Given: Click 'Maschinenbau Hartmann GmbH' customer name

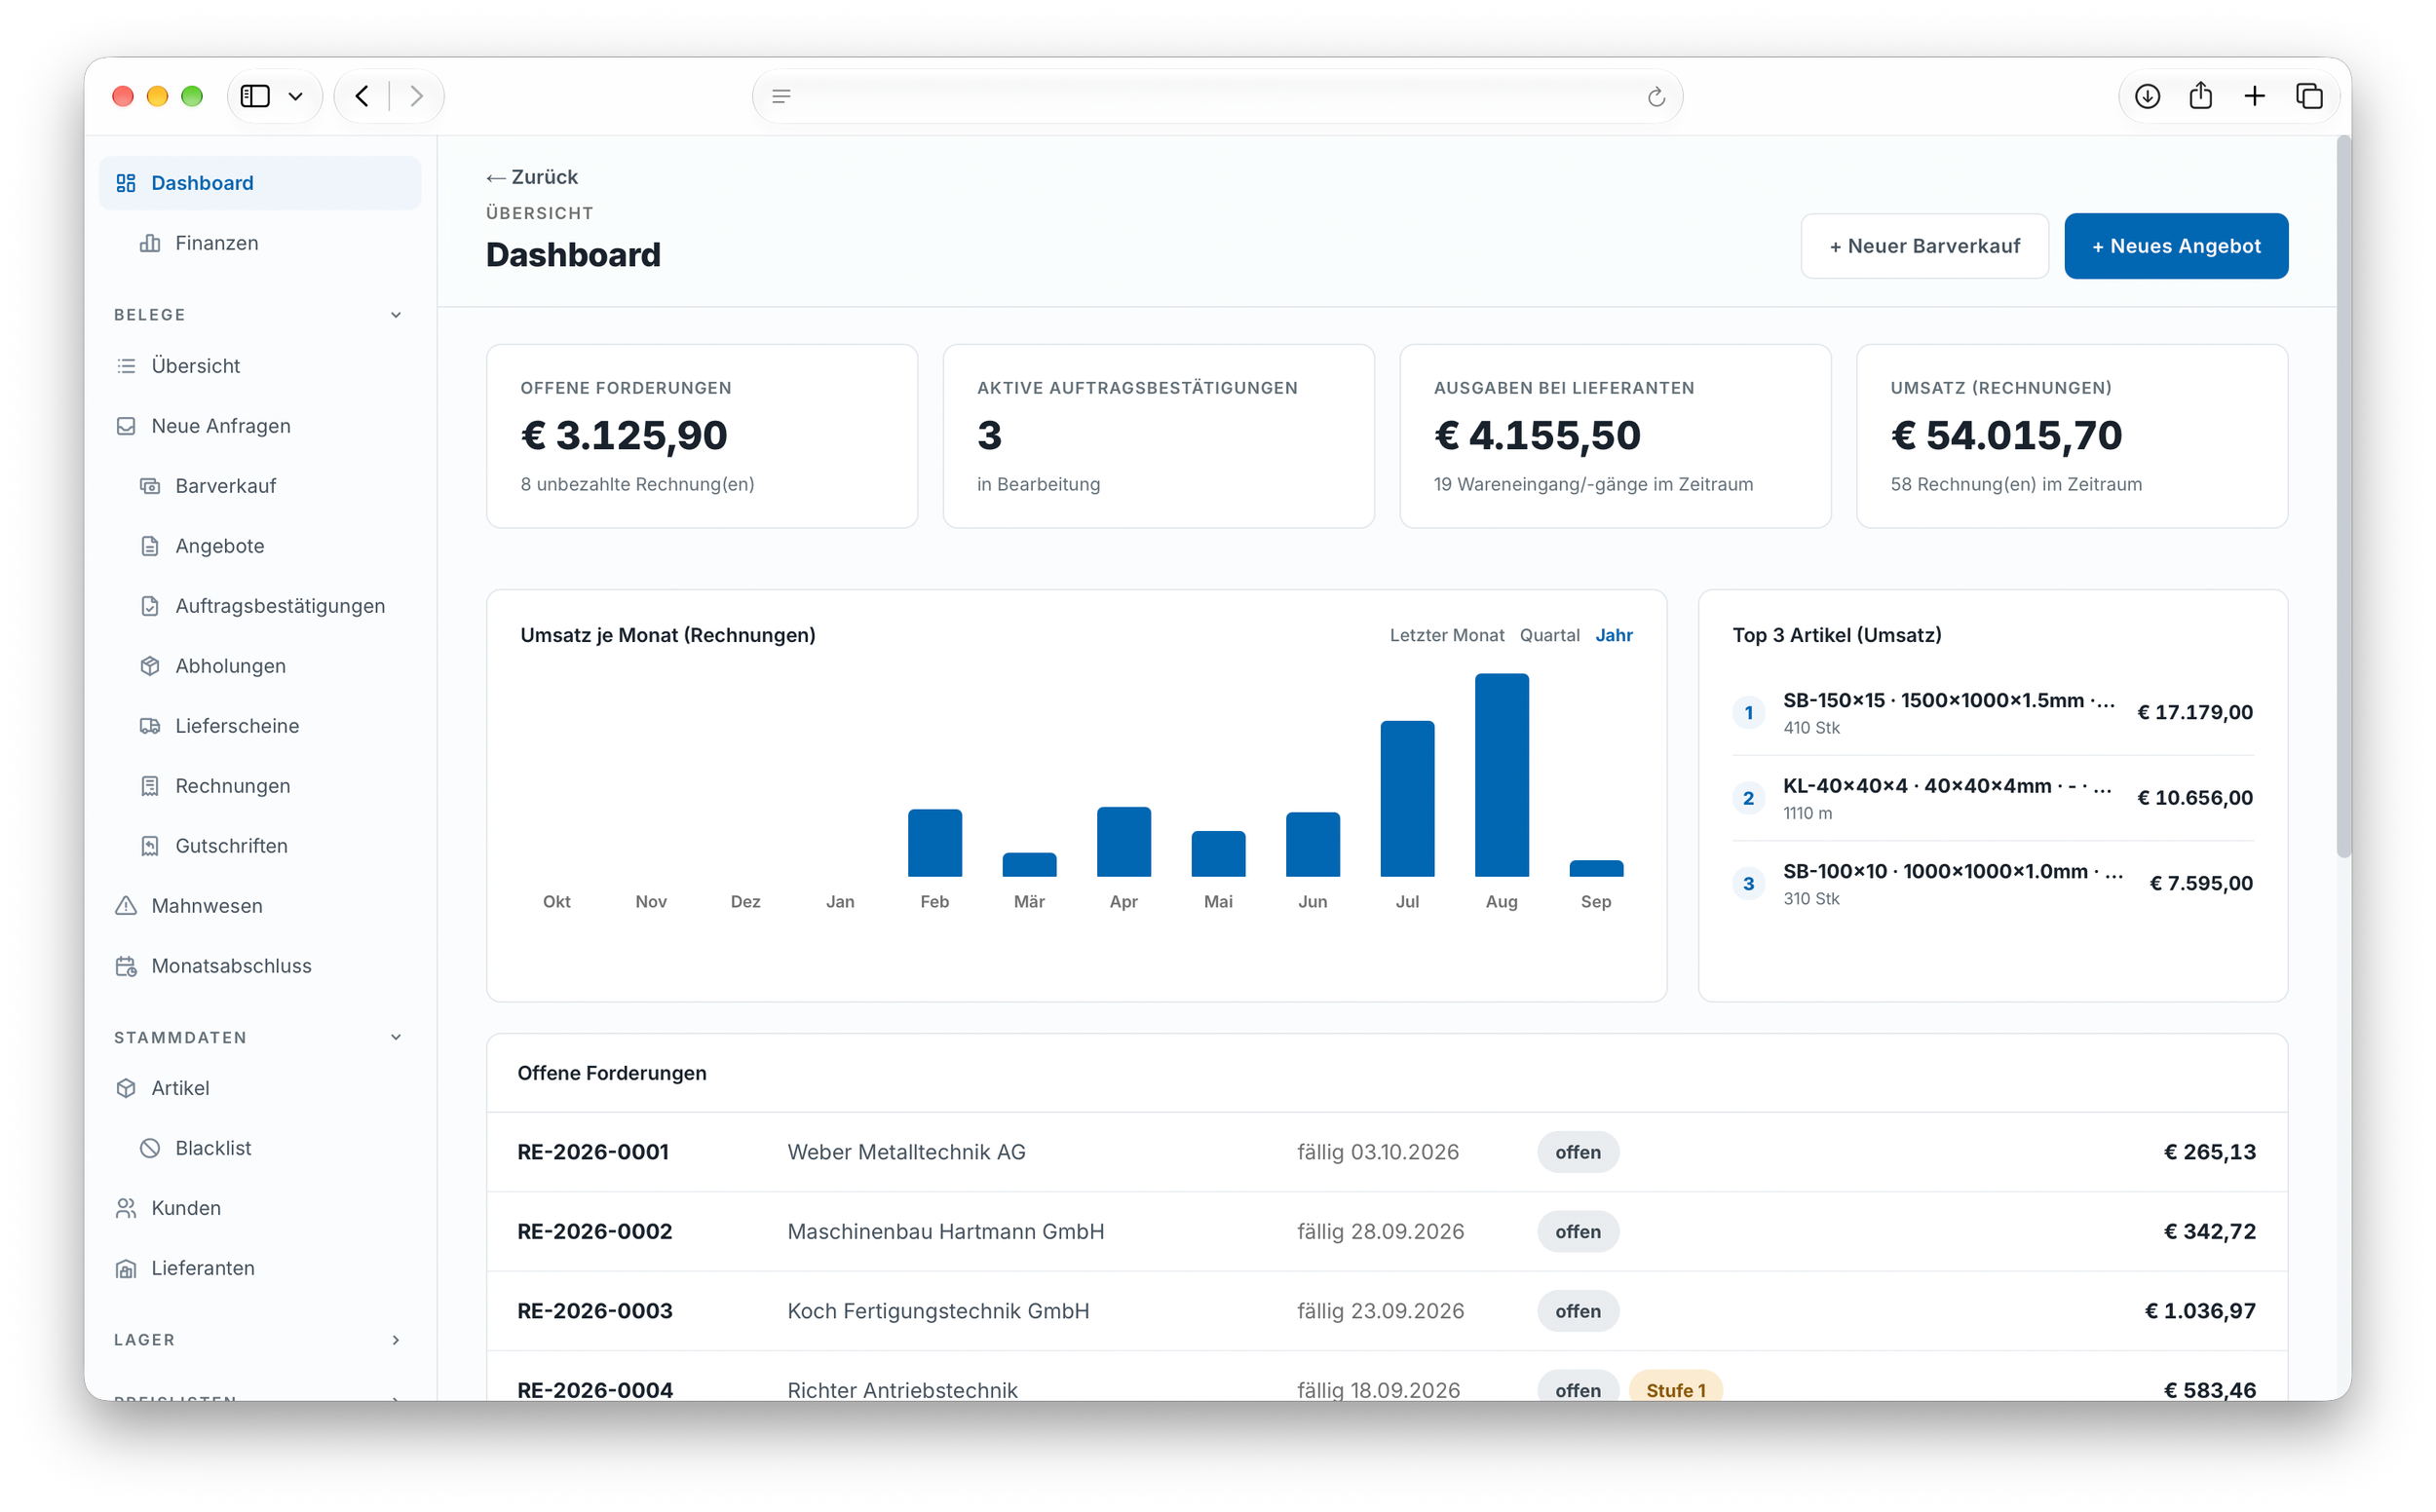Looking at the screenshot, I should pyautogui.click(x=945, y=1232).
